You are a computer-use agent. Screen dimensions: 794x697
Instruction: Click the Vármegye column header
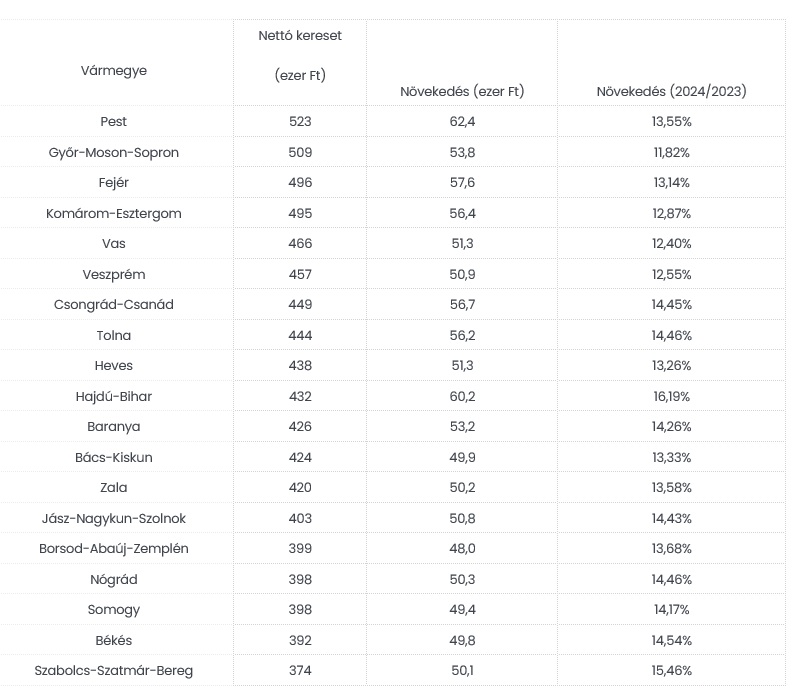click(114, 70)
